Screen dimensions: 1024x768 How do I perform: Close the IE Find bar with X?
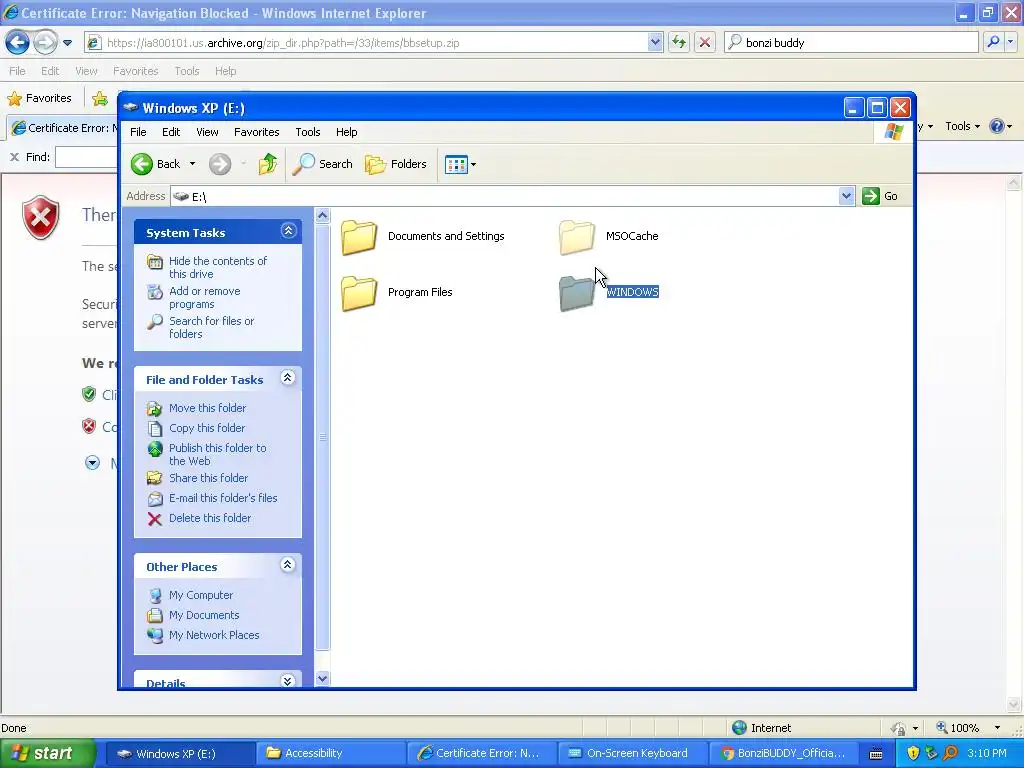point(14,157)
